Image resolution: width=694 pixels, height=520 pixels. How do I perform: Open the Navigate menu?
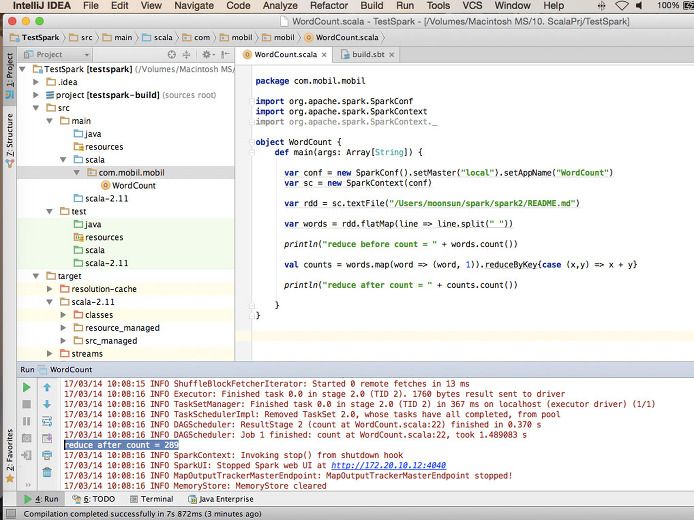(194, 6)
